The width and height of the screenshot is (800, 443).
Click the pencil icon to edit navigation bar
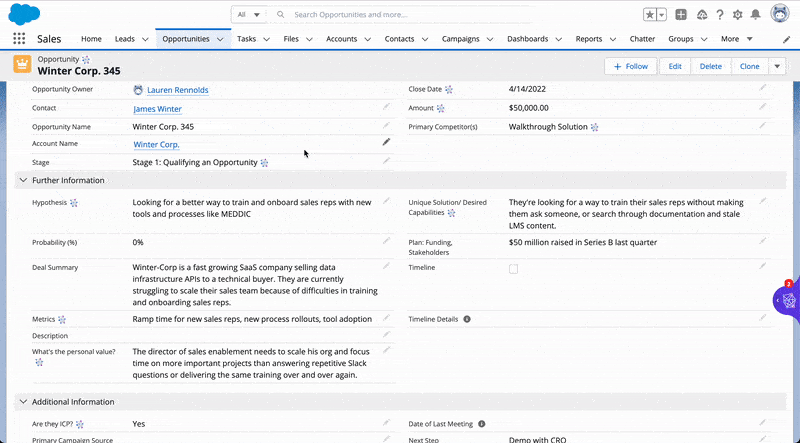pos(786,39)
